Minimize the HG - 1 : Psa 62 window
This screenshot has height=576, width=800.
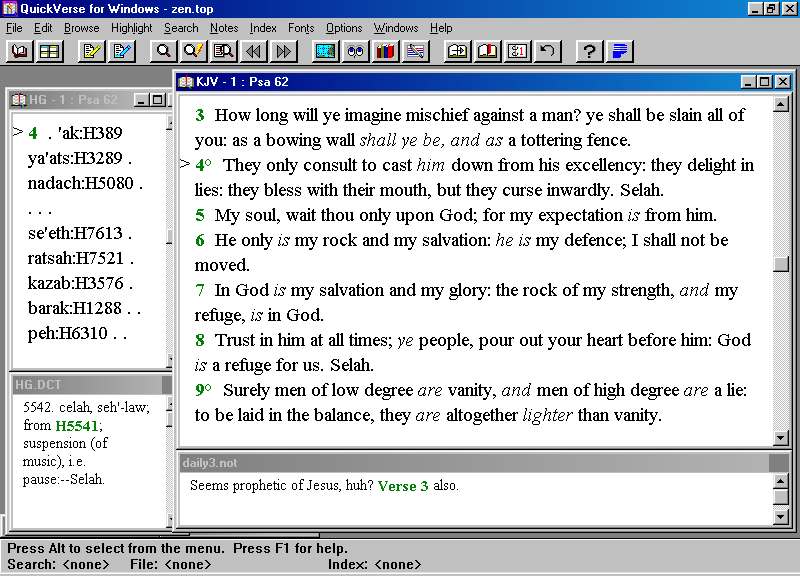pos(142,100)
